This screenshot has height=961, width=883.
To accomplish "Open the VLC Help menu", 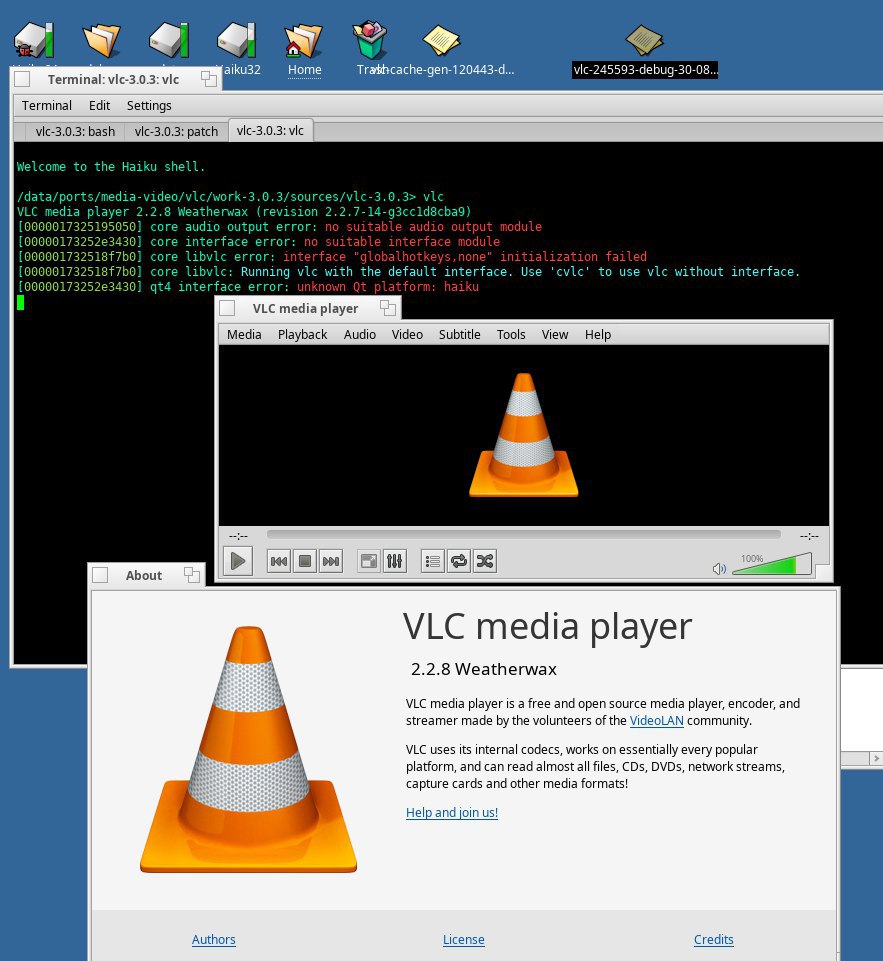I will pos(597,335).
